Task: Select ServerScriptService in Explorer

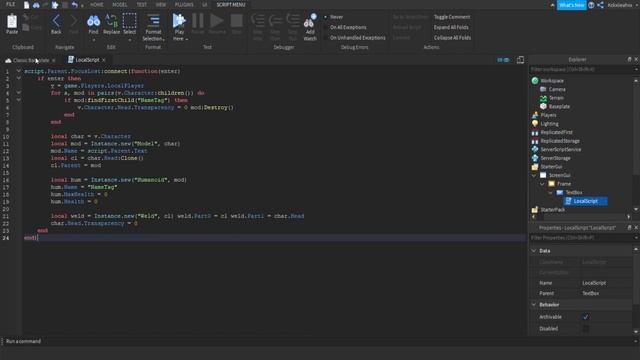Action: click(x=561, y=149)
